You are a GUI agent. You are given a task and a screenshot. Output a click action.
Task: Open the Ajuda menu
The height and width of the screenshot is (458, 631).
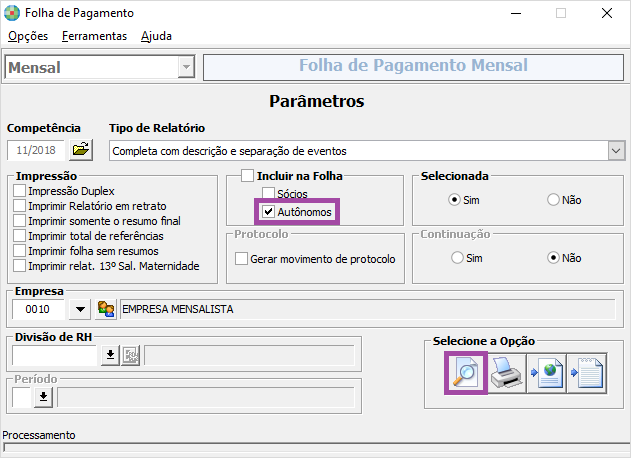click(156, 36)
